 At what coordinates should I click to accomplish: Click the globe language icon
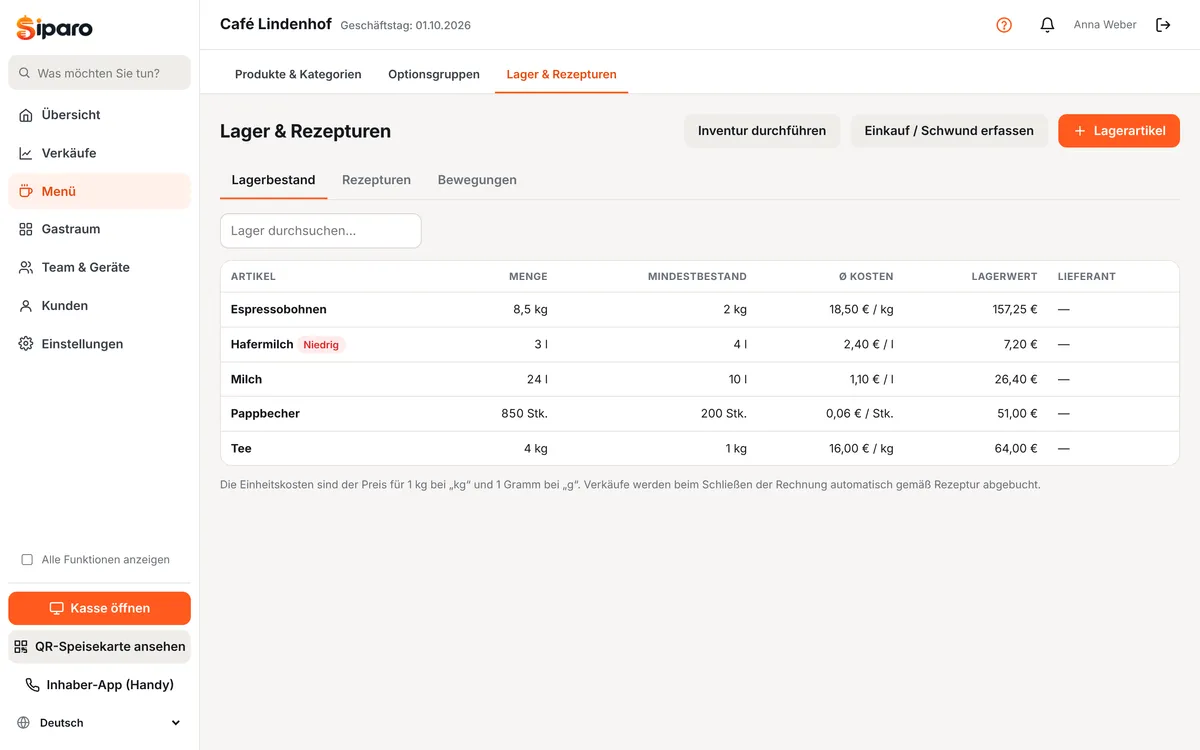24,723
